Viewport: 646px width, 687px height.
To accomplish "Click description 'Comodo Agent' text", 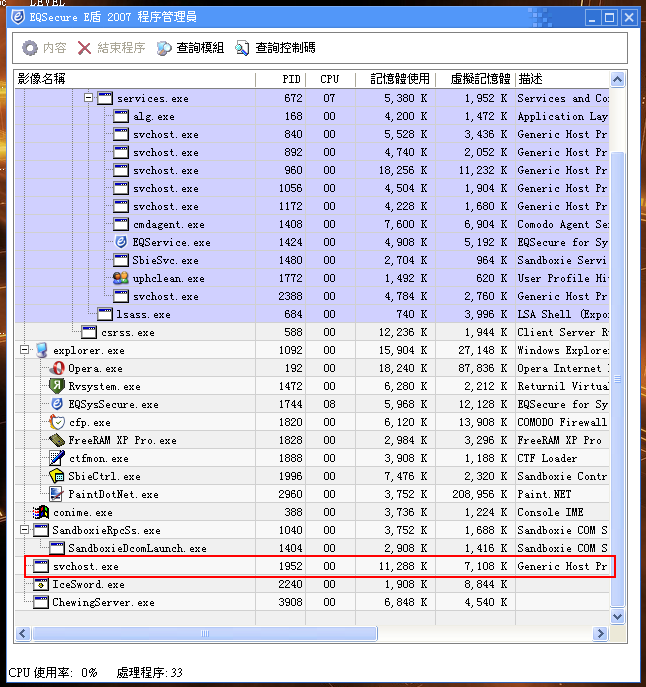I will (x=553, y=224).
